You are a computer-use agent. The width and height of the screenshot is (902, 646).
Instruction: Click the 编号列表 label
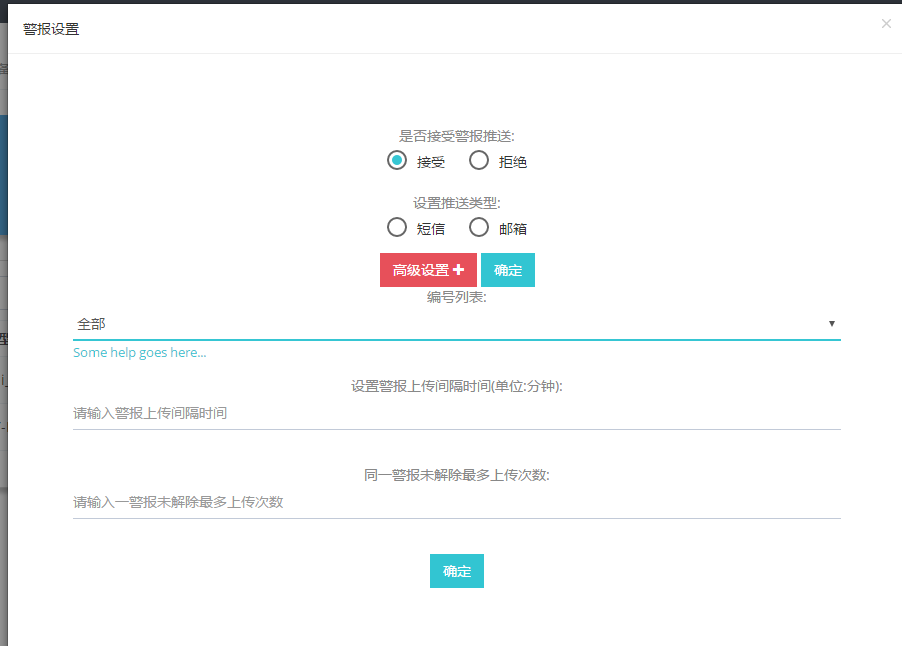[457, 297]
